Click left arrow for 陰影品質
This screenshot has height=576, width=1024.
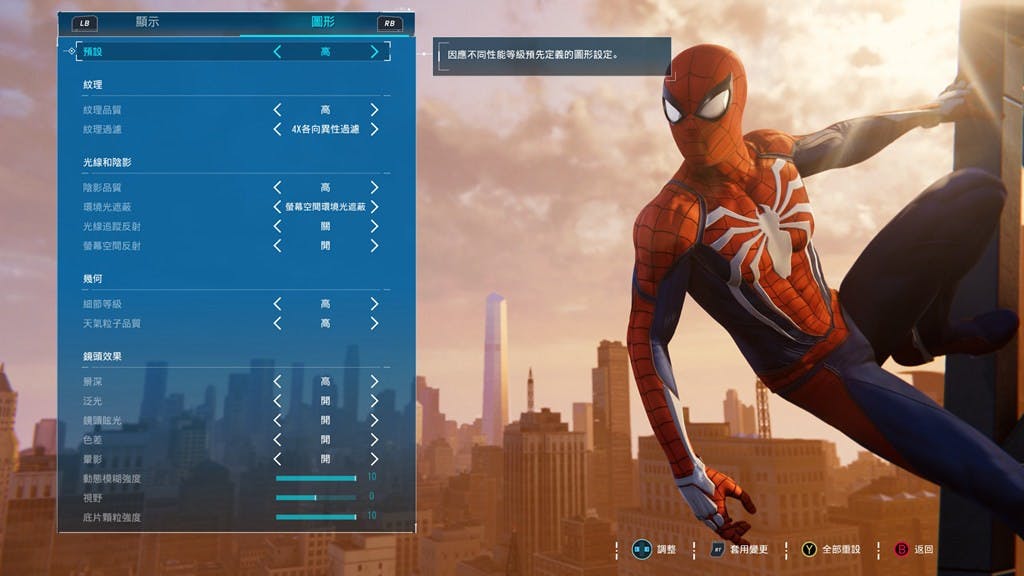(278, 187)
